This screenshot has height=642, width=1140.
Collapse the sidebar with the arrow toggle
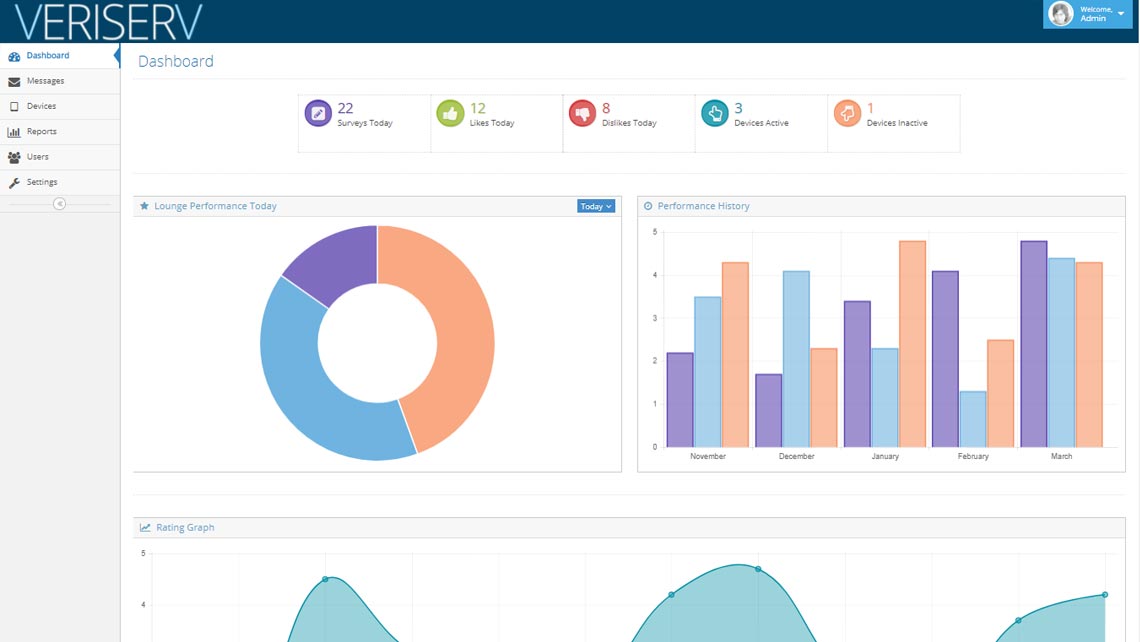59,204
